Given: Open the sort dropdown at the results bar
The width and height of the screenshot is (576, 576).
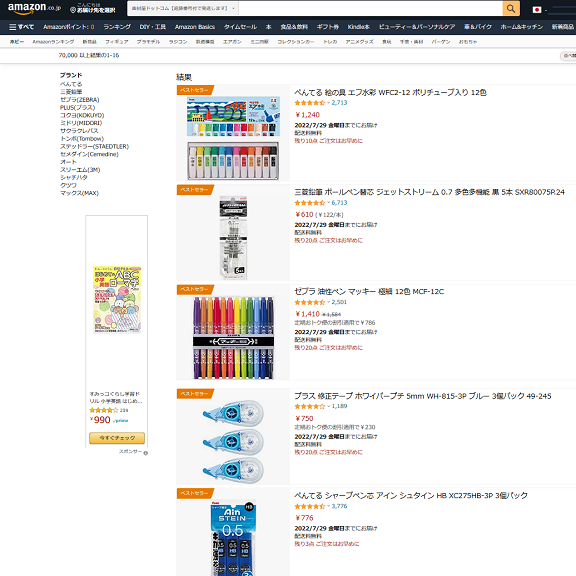Looking at the screenshot, I should pyautogui.click(x=568, y=55).
